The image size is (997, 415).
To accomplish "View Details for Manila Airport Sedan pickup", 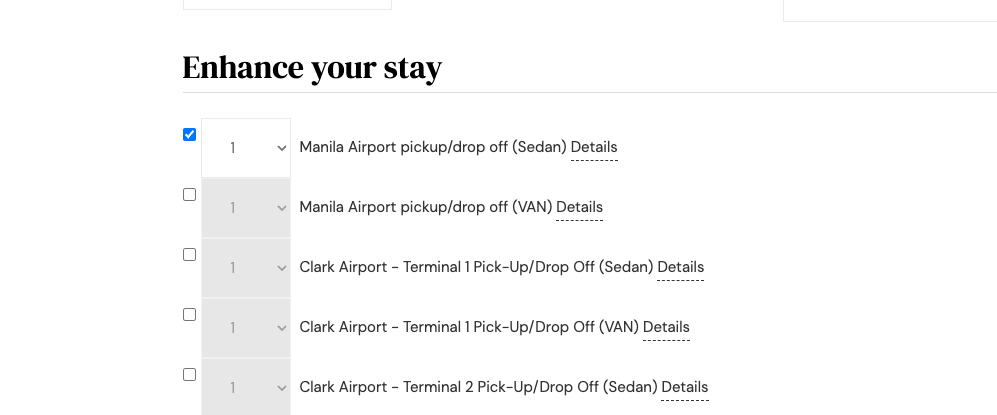I will (x=594, y=147).
